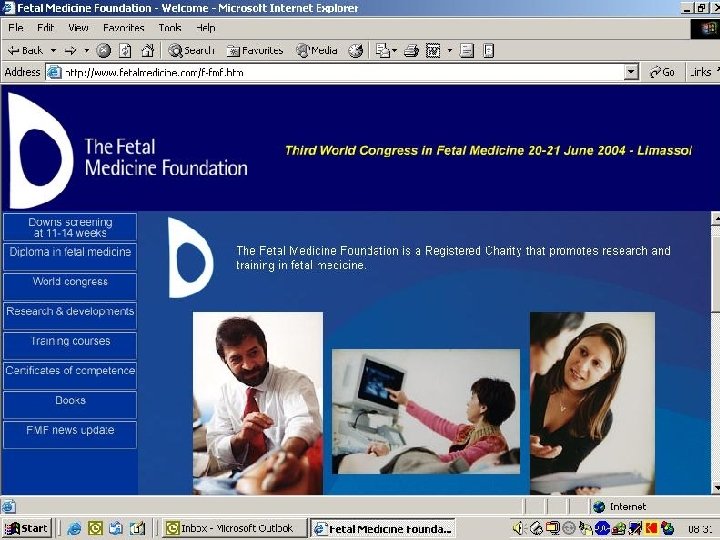Click the small D logo beside charity text
The height and width of the screenshot is (540, 720).
(190, 258)
